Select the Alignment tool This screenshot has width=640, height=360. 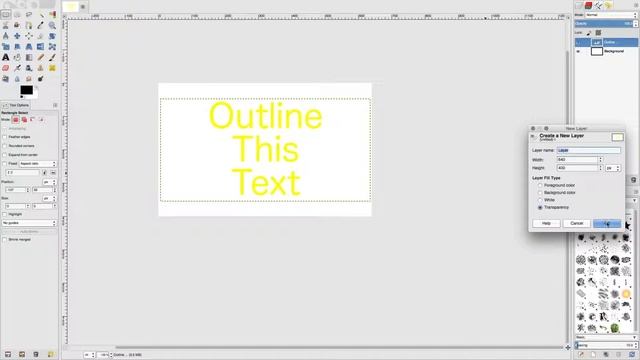29,36
